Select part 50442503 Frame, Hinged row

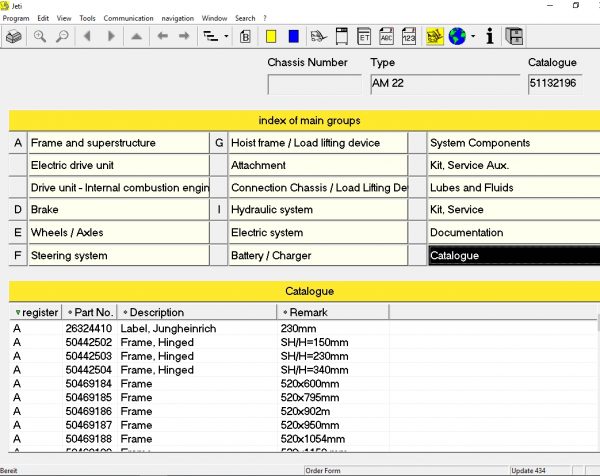tap(304, 356)
